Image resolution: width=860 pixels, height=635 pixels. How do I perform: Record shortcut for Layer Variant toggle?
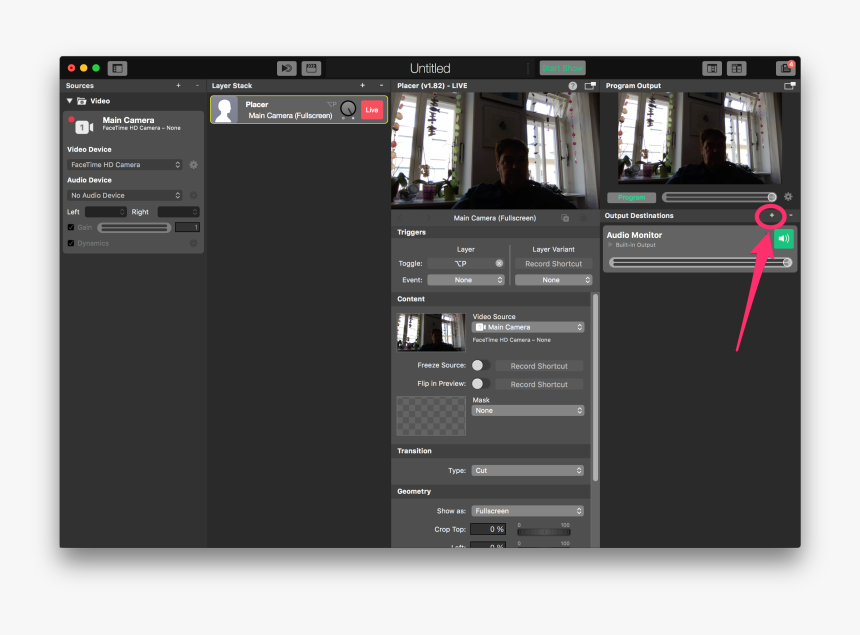553,264
